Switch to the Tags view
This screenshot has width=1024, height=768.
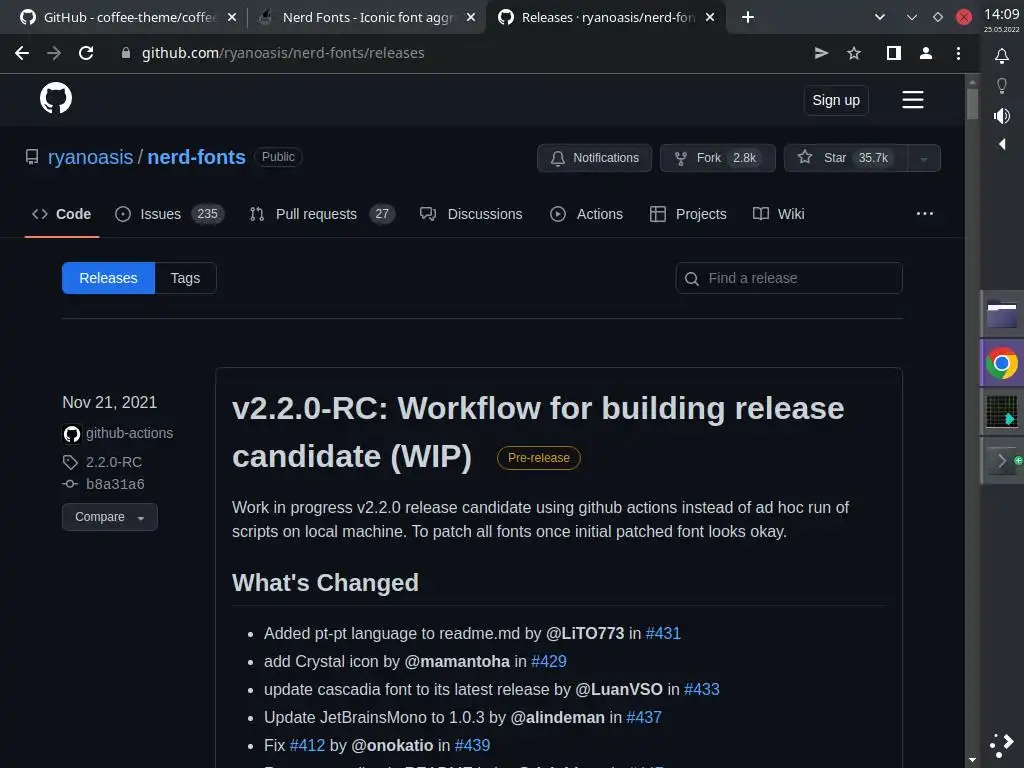pyautogui.click(x=185, y=278)
